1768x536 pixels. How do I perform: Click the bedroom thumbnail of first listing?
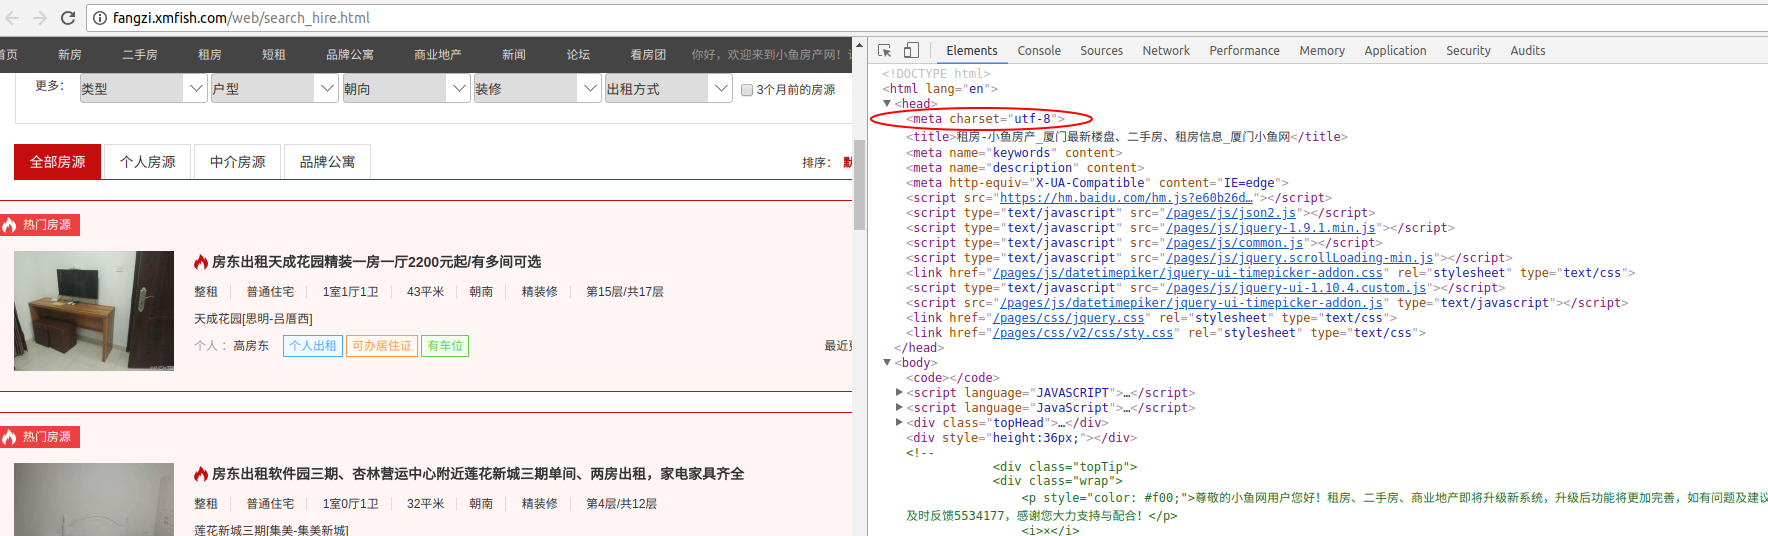pyautogui.click(x=94, y=311)
